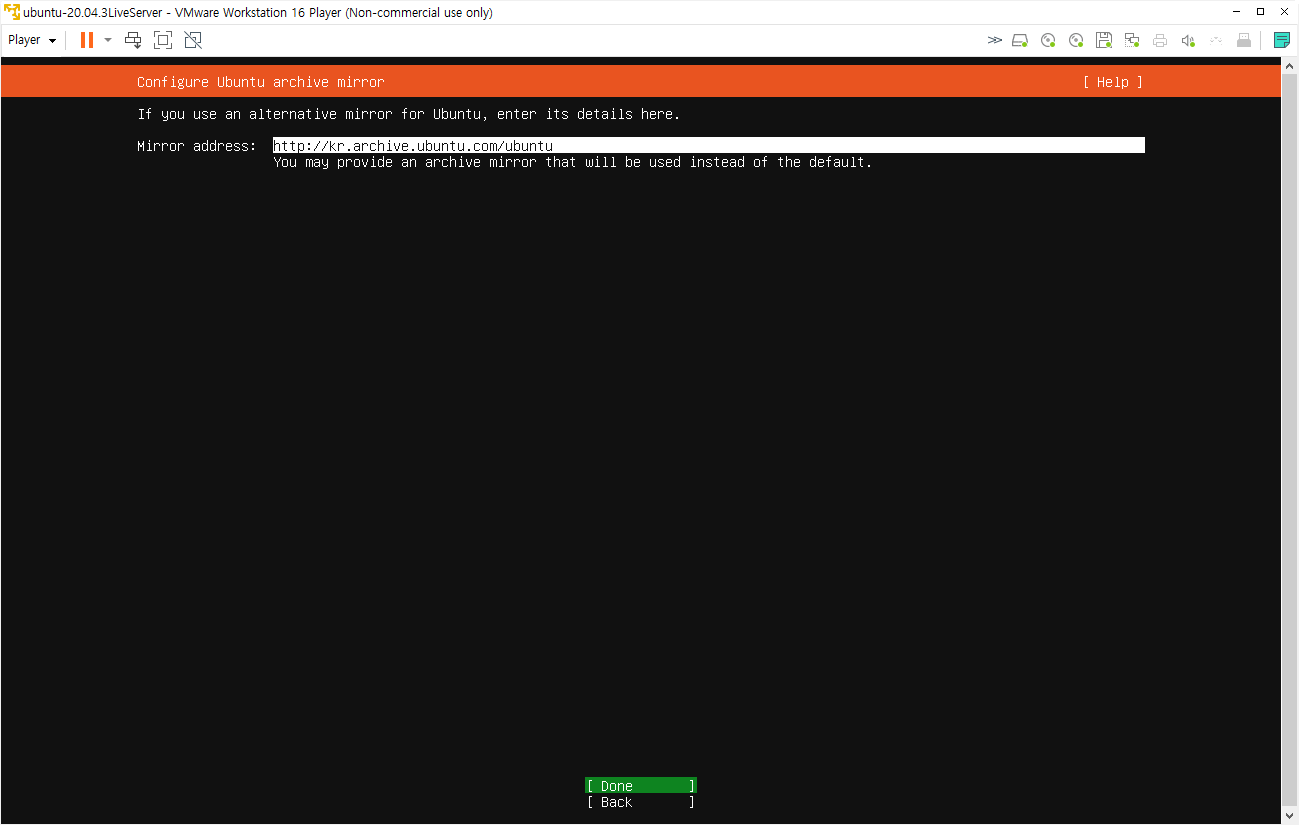Click the 'Mirror address:' label

tap(196, 146)
